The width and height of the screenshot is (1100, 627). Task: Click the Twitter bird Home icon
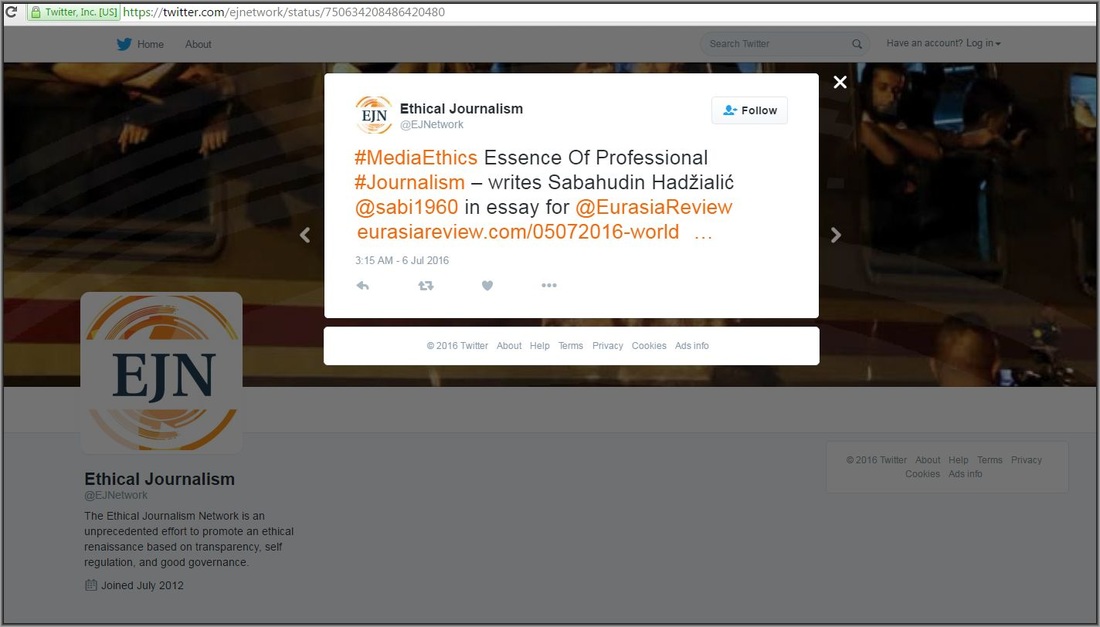click(124, 44)
